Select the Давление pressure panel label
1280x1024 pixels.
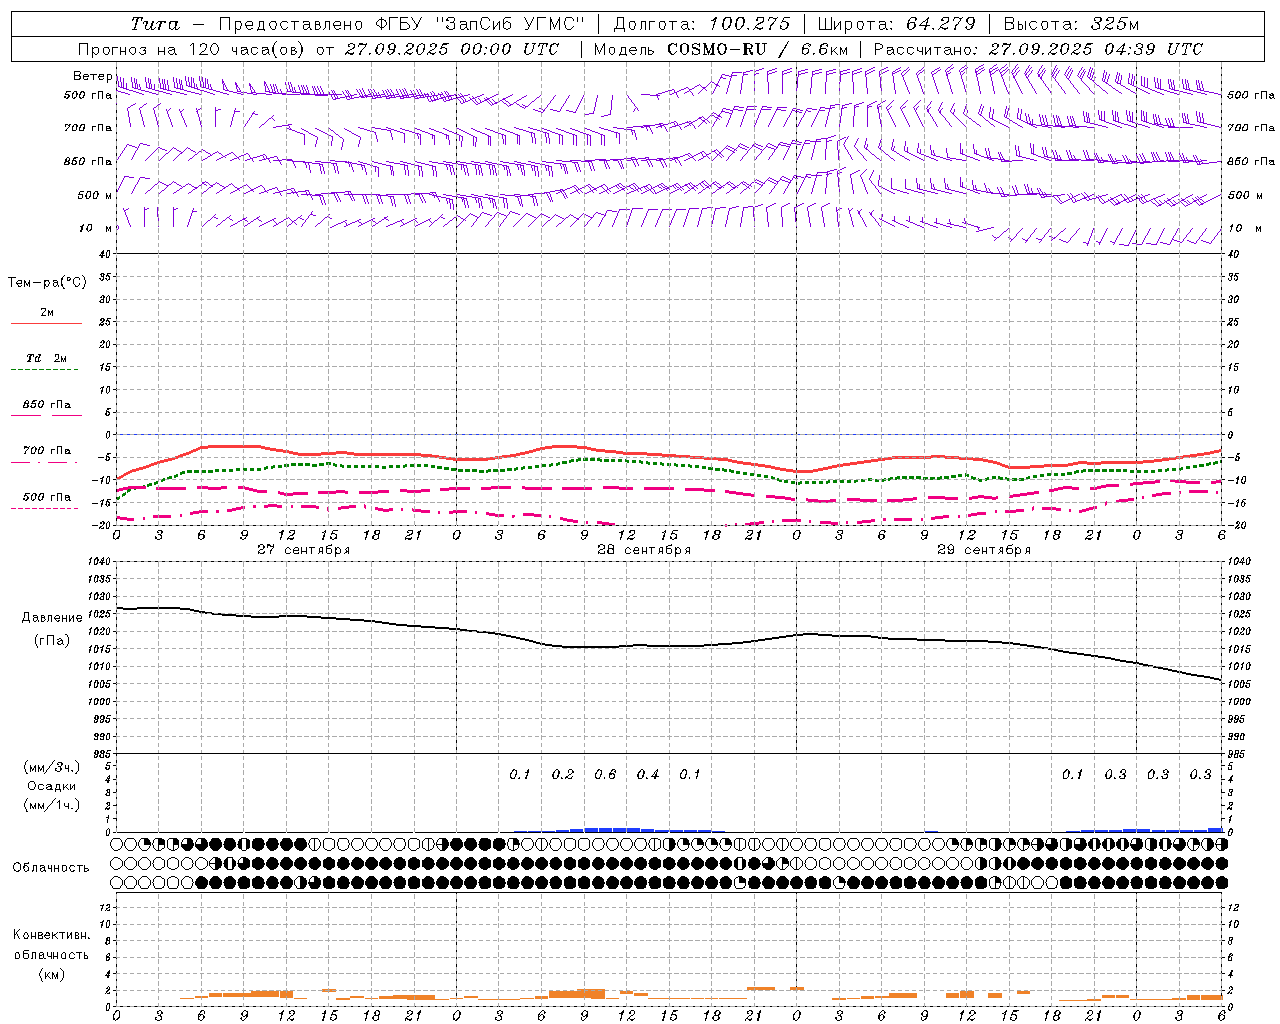(x=52, y=618)
